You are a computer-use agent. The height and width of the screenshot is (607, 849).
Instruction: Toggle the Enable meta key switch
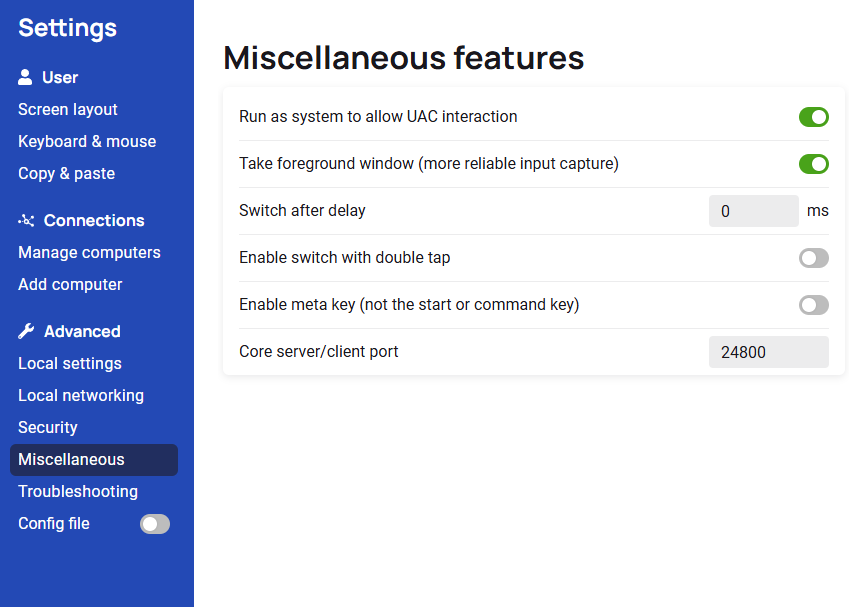tap(813, 305)
